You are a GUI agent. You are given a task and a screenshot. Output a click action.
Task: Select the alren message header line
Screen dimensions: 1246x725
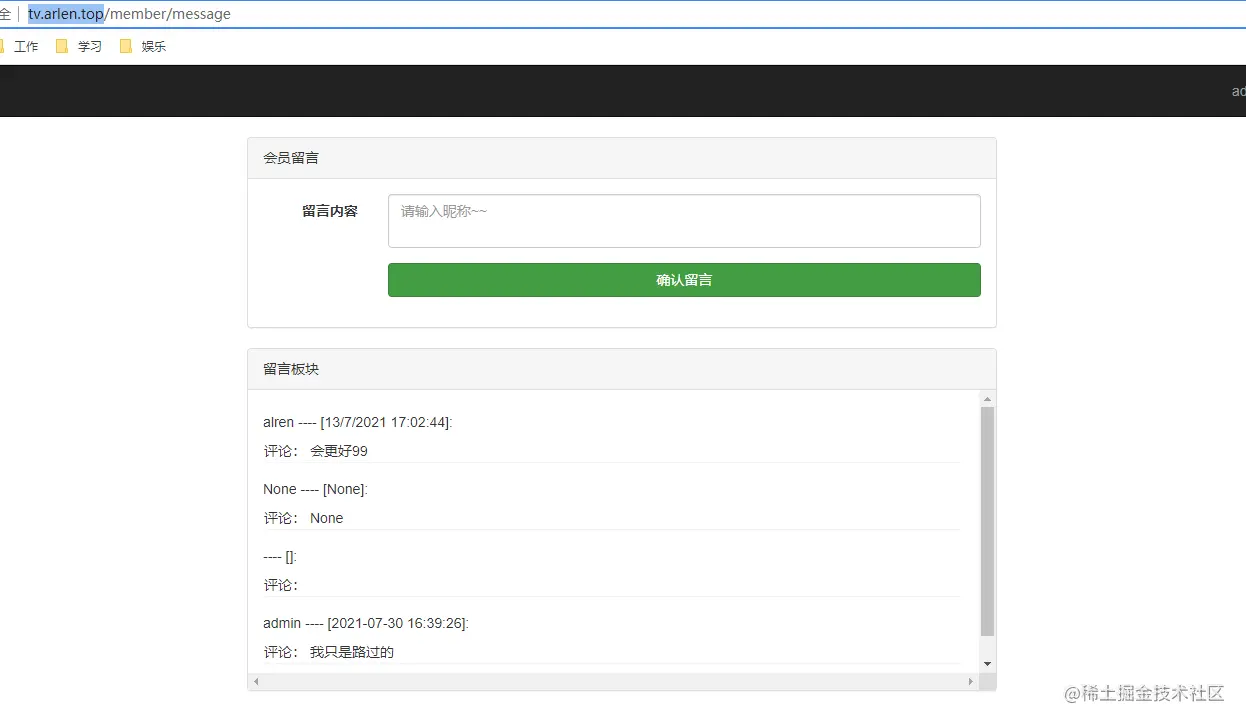(358, 423)
